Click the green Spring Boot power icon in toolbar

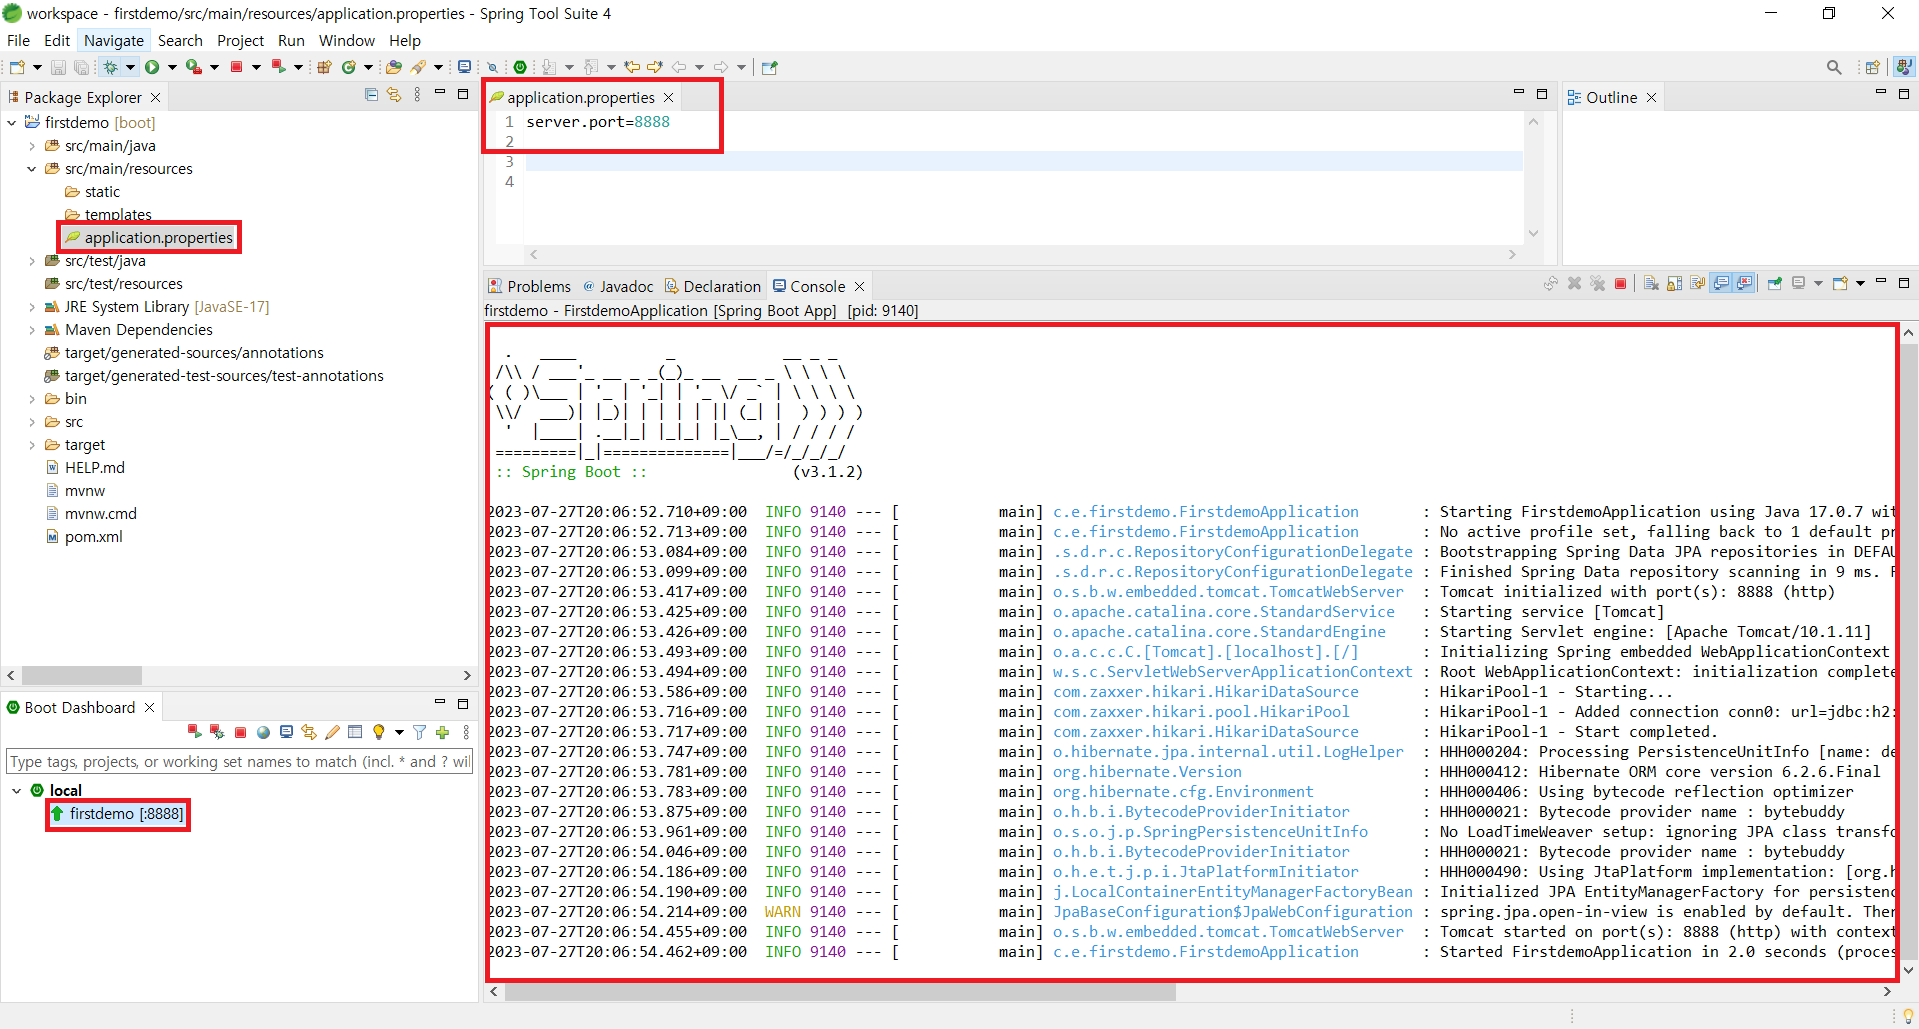click(x=520, y=67)
